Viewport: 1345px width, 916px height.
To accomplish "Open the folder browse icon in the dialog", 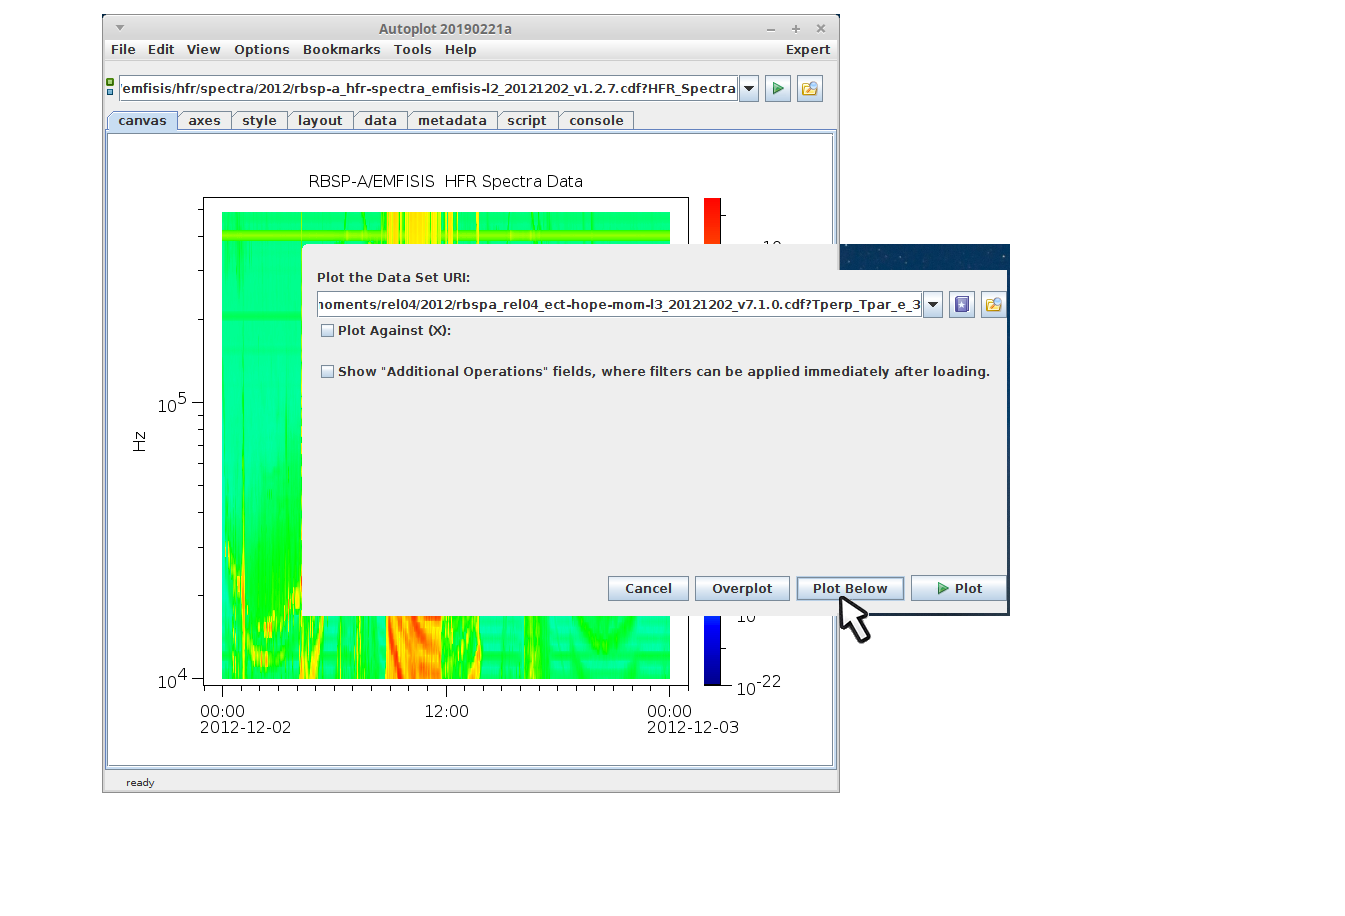I will pos(993,305).
